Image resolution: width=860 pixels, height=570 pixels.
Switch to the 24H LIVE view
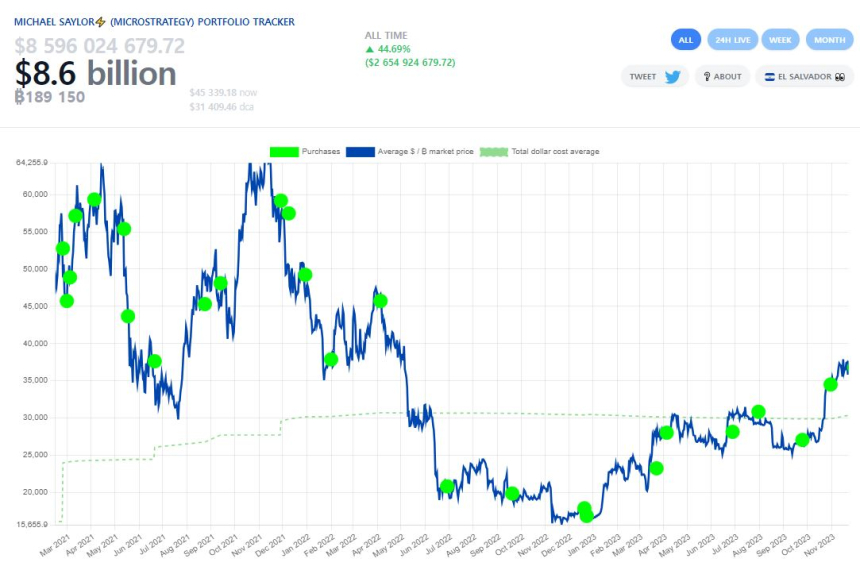tap(732, 40)
